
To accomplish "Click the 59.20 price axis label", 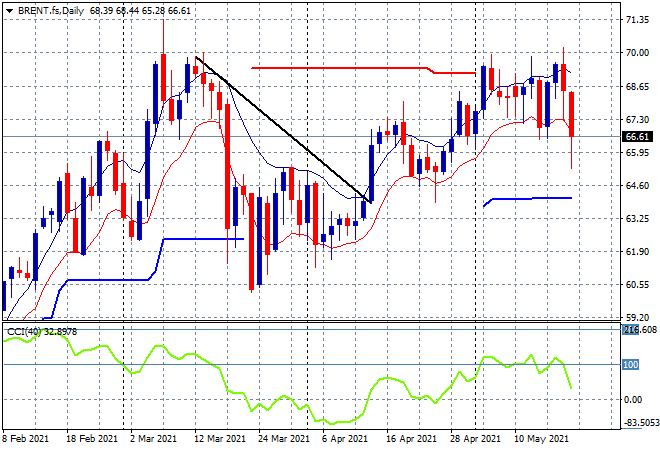I will (x=637, y=317).
